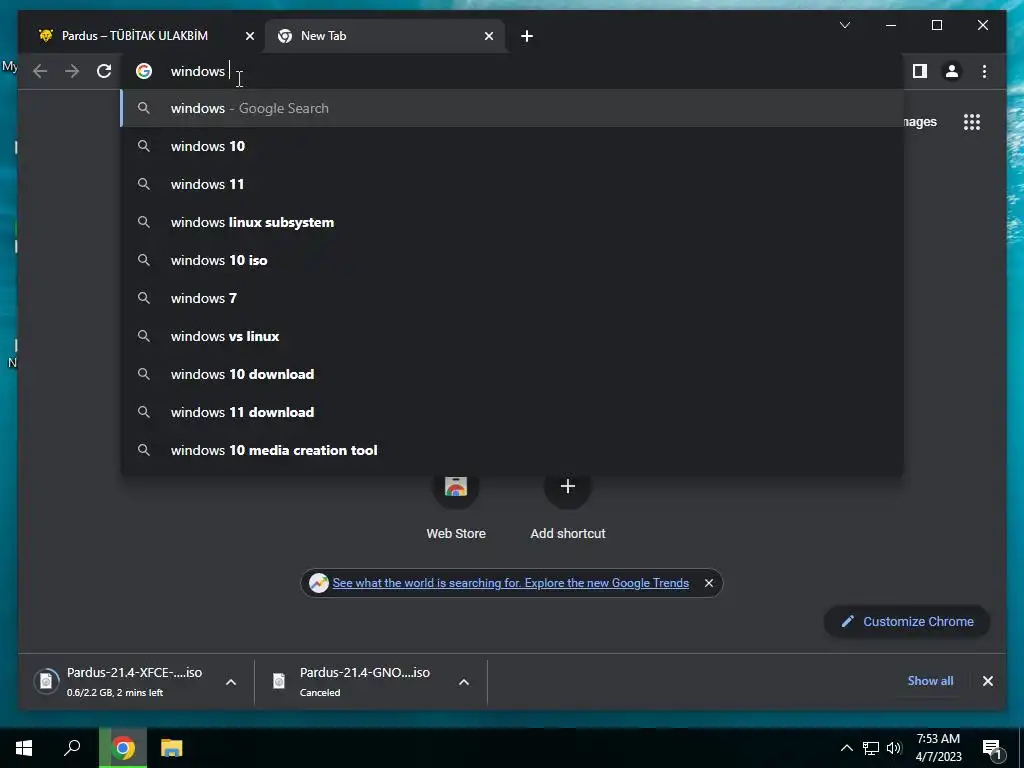
Task: Open the Chrome profile menu
Action: point(952,71)
